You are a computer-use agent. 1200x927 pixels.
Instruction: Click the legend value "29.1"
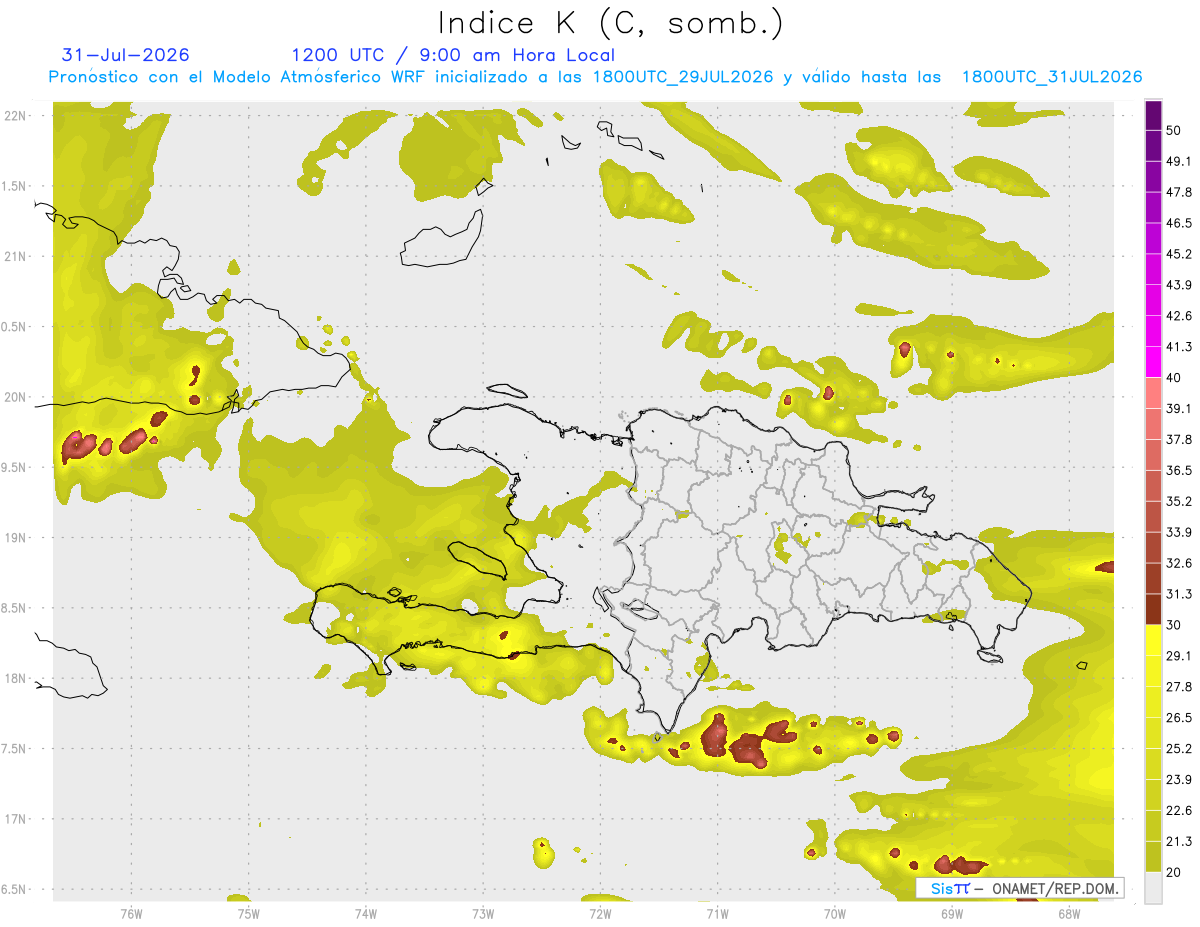coord(1179,656)
